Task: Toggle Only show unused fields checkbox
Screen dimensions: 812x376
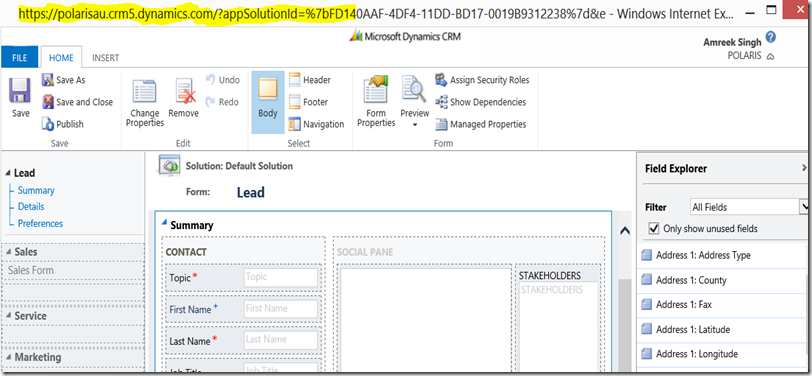Action: [x=654, y=228]
